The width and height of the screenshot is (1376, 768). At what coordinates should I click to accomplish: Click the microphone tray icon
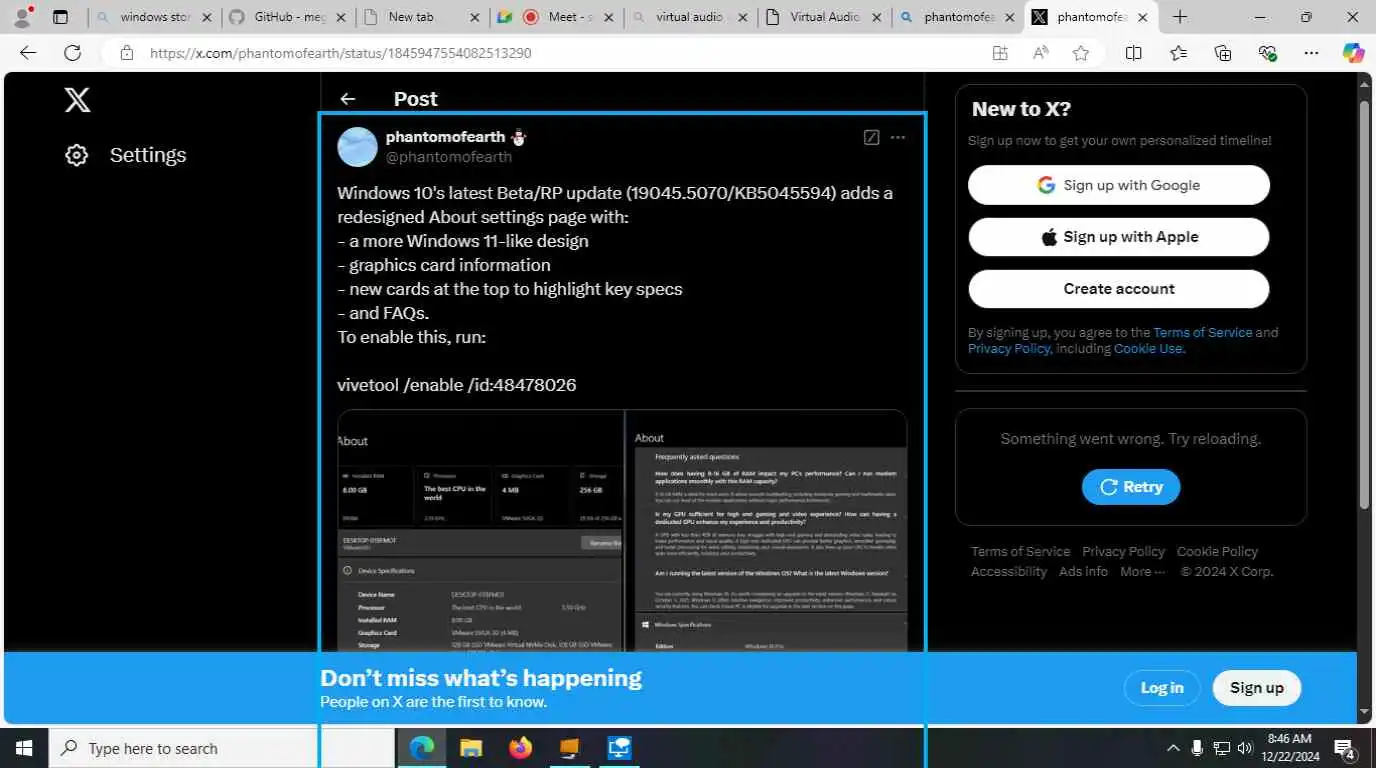pyautogui.click(x=1197, y=748)
